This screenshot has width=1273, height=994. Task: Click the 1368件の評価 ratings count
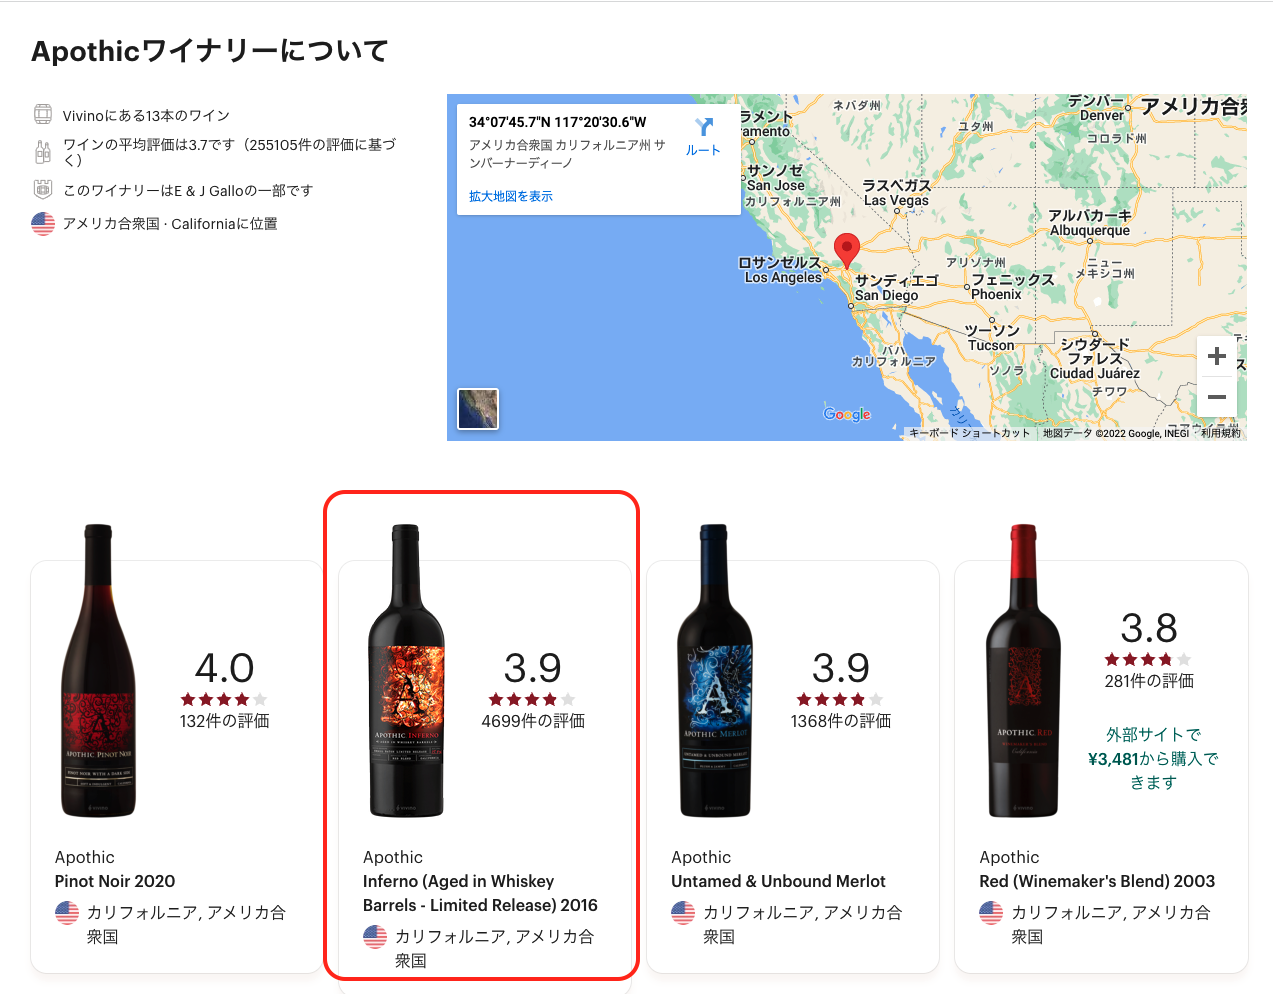pyautogui.click(x=841, y=721)
